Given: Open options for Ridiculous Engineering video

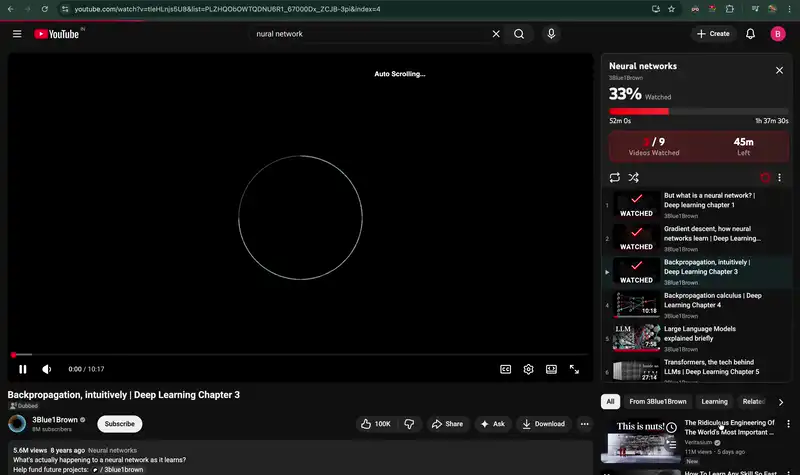Looking at the screenshot, I should [788, 424].
